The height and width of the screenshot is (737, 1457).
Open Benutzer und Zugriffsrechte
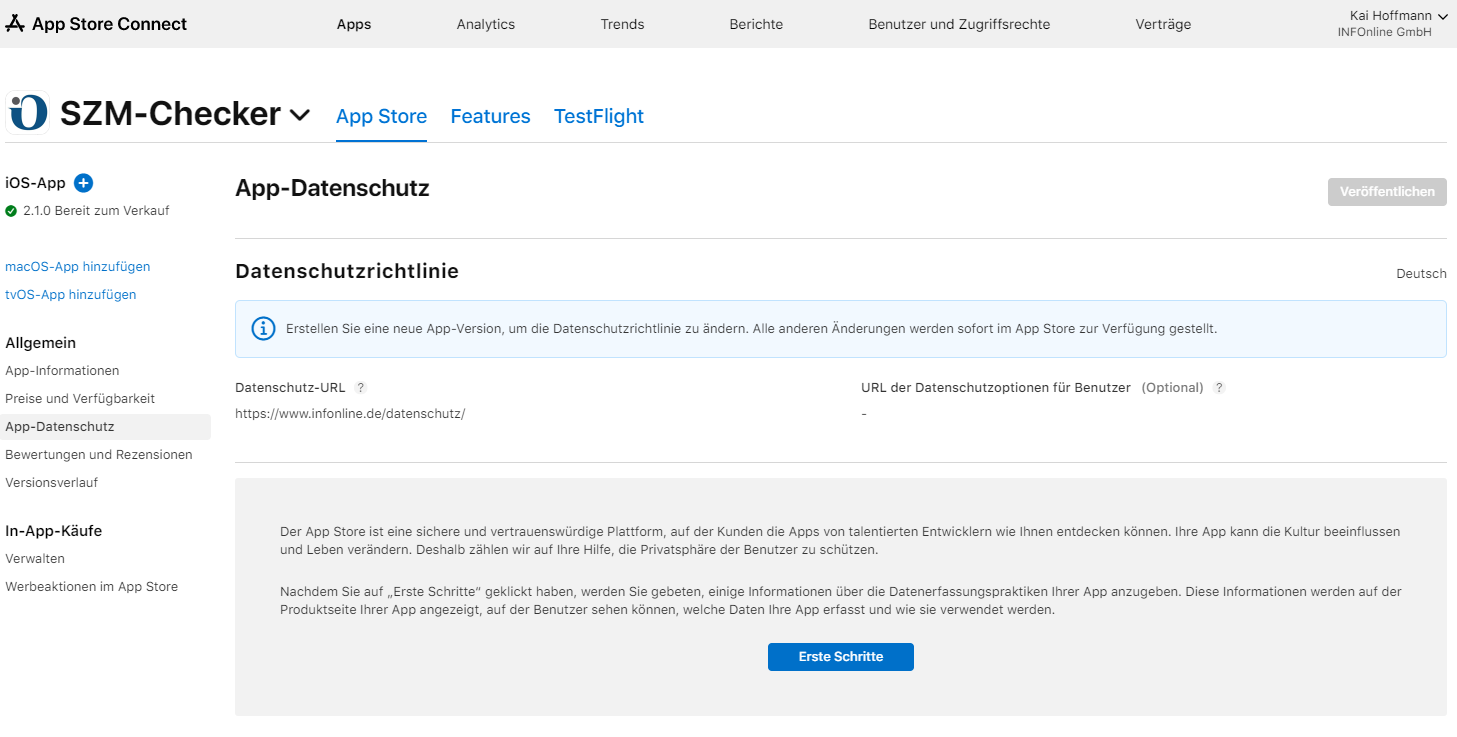[959, 24]
